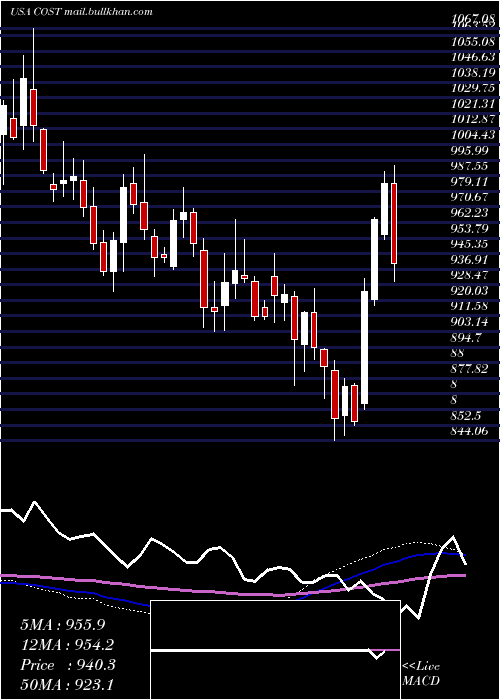Click the 903.14 price level label

coord(470,322)
